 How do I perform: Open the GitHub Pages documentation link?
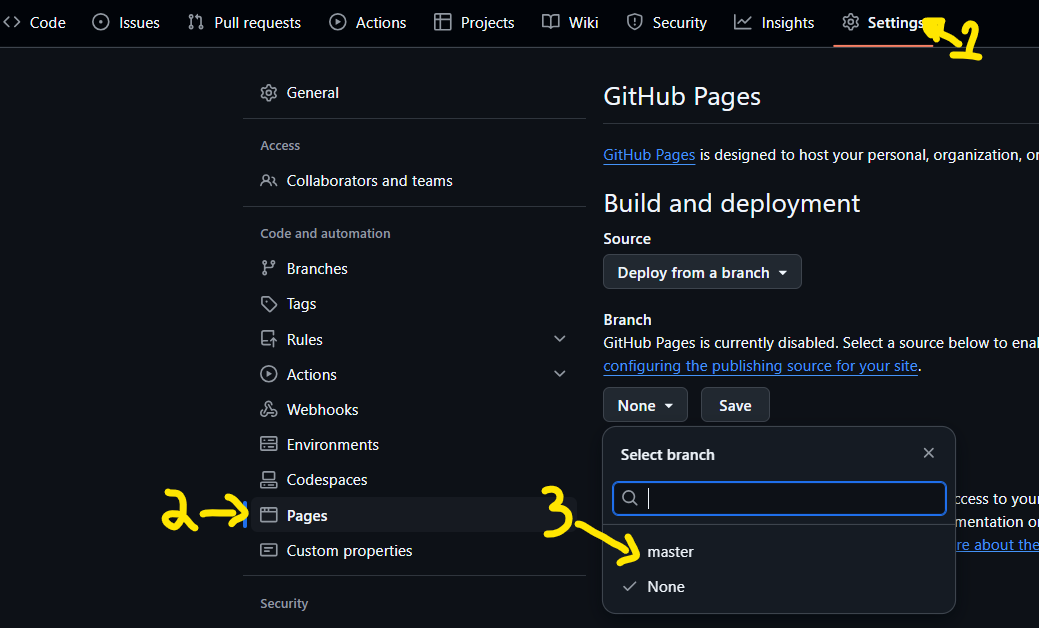[x=649, y=155]
